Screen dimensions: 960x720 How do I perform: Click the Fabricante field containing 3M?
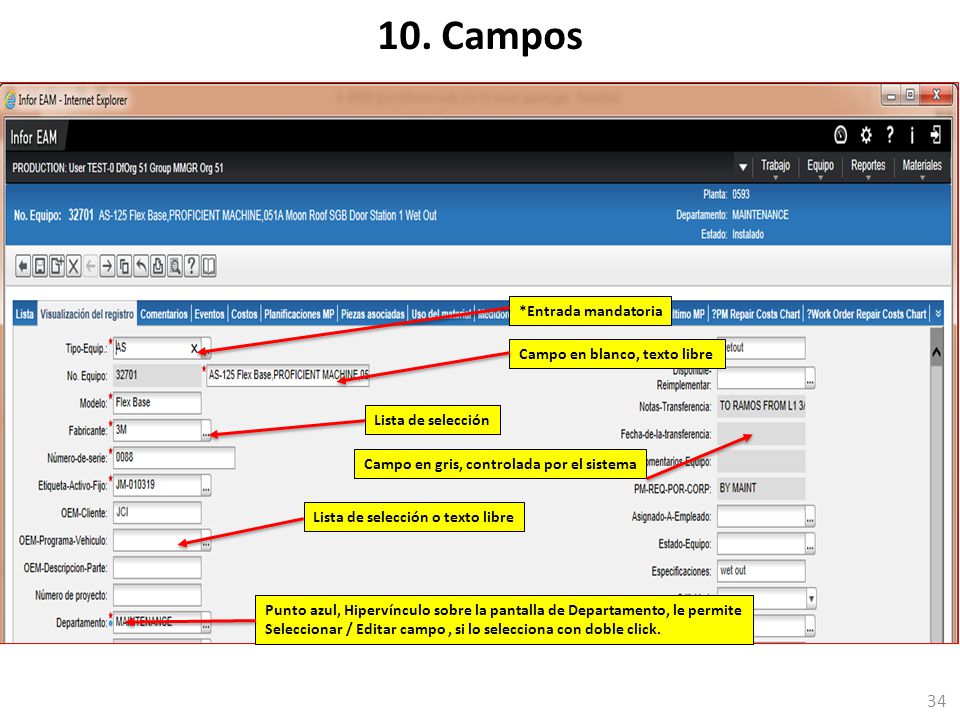(157, 430)
